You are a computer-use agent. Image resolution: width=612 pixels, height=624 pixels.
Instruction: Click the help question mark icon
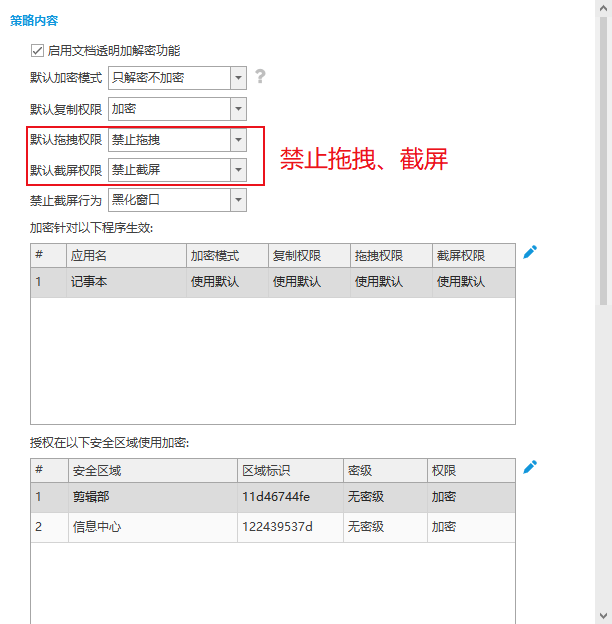[x=260, y=77]
